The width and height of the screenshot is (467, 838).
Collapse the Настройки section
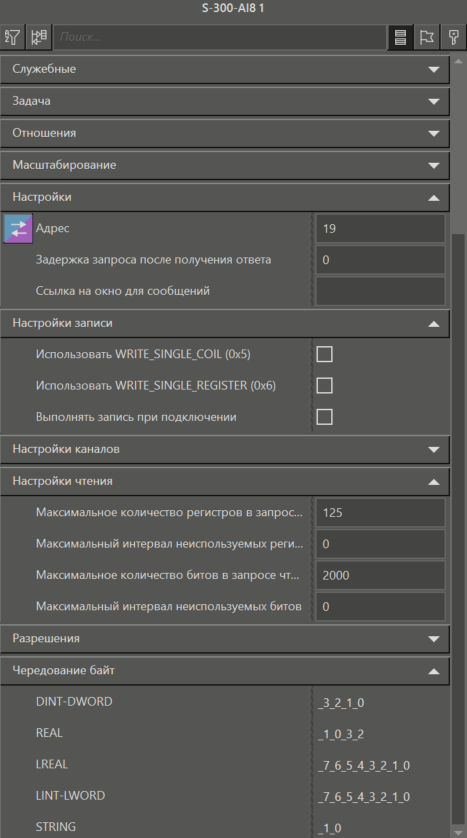click(x=224, y=197)
